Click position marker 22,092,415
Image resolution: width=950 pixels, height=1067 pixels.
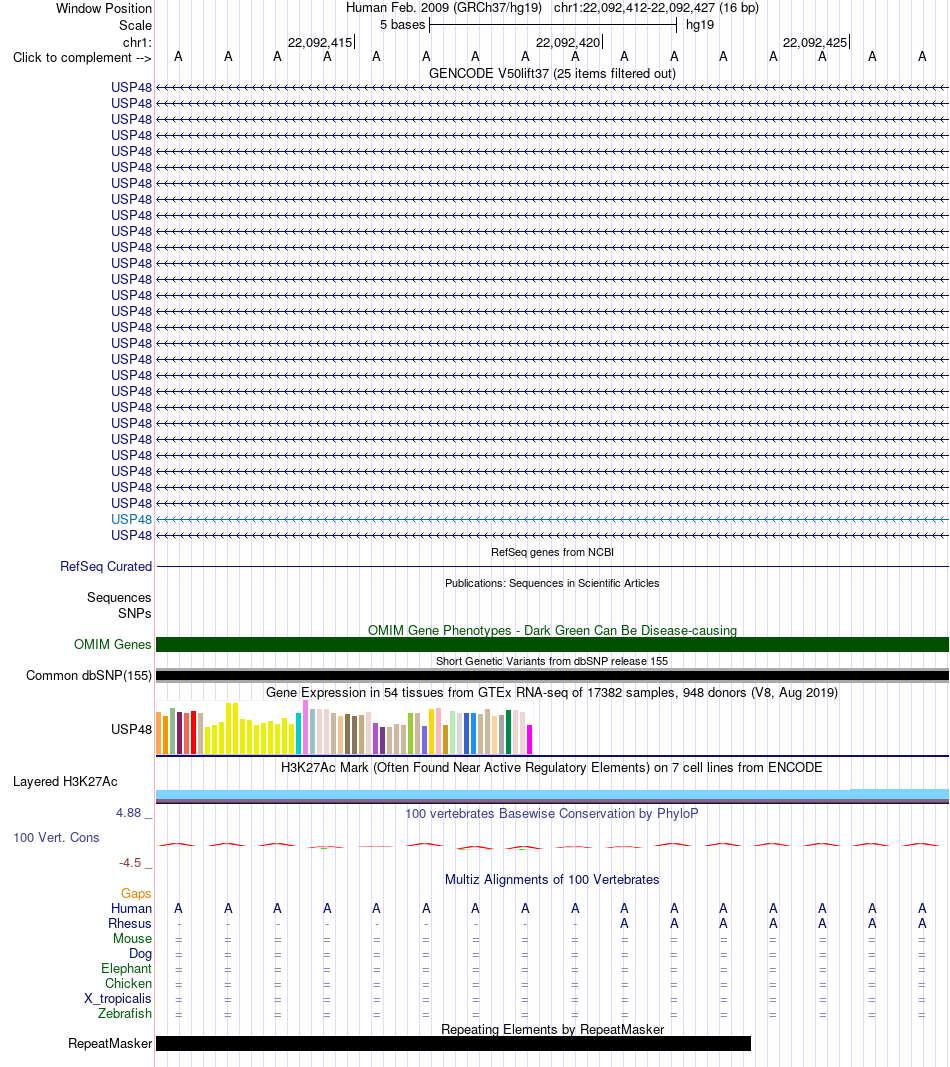click(x=320, y=42)
